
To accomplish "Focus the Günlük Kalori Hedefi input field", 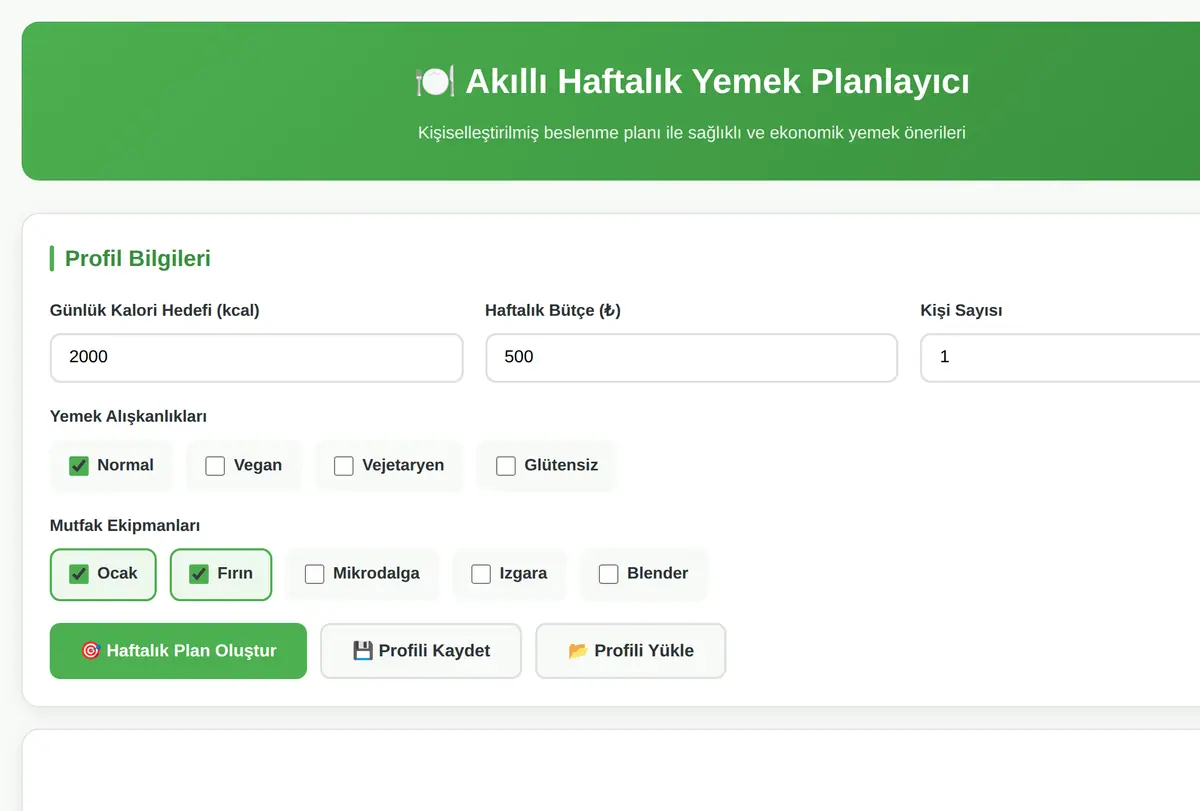I will point(257,357).
